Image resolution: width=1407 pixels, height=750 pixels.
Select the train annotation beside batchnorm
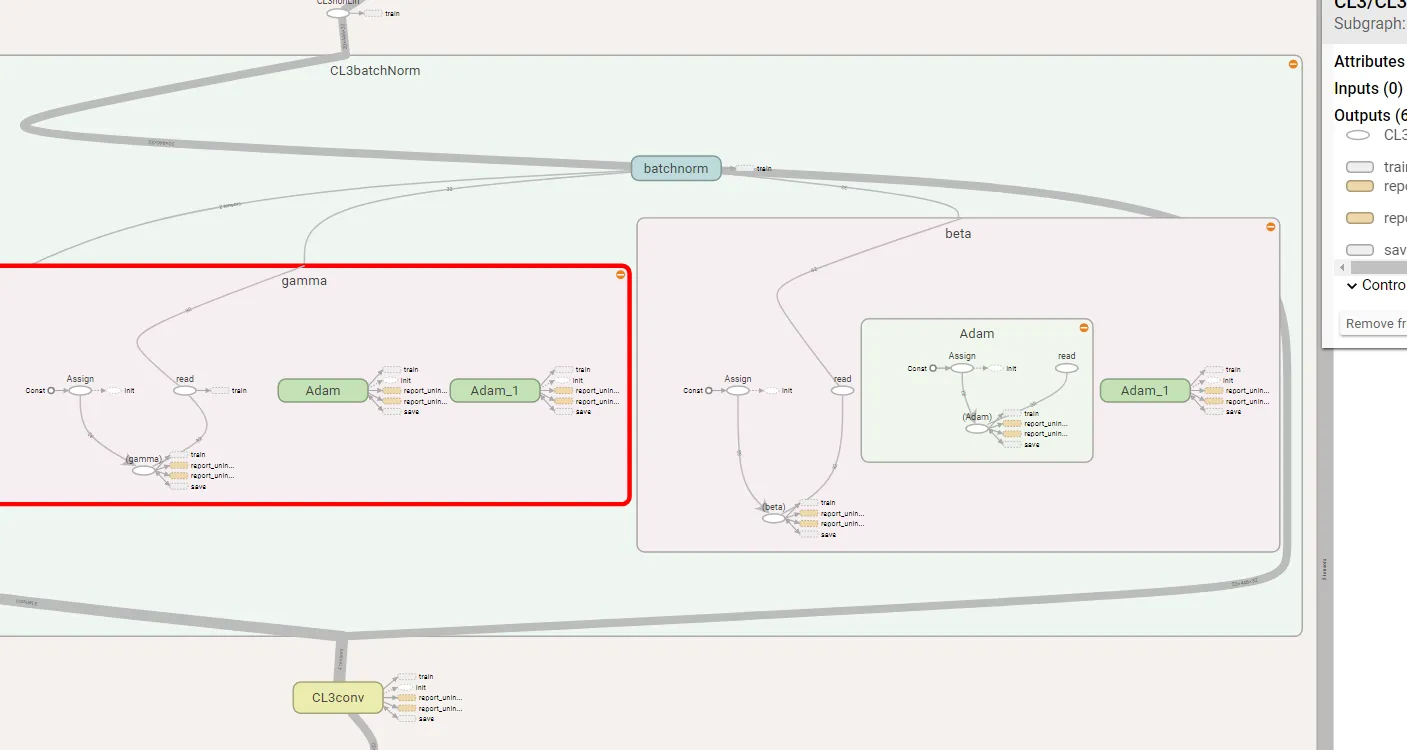[746, 169]
